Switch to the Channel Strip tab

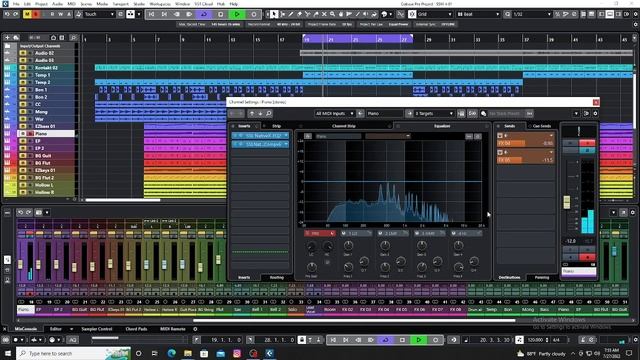(344, 126)
